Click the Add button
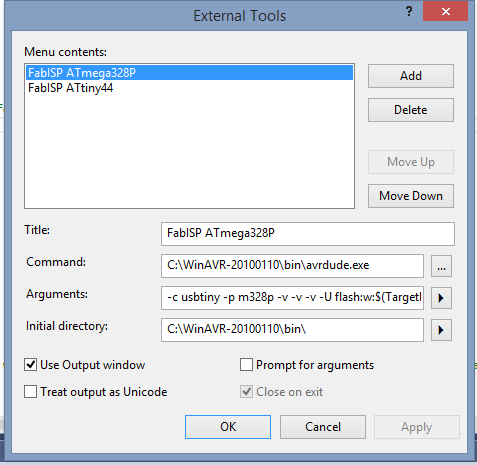 click(411, 76)
